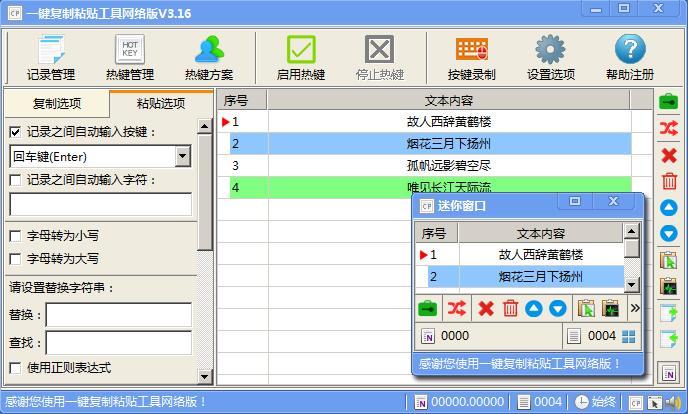
Task: Click the left panel vertical scrollbar
Action: click(x=205, y=250)
